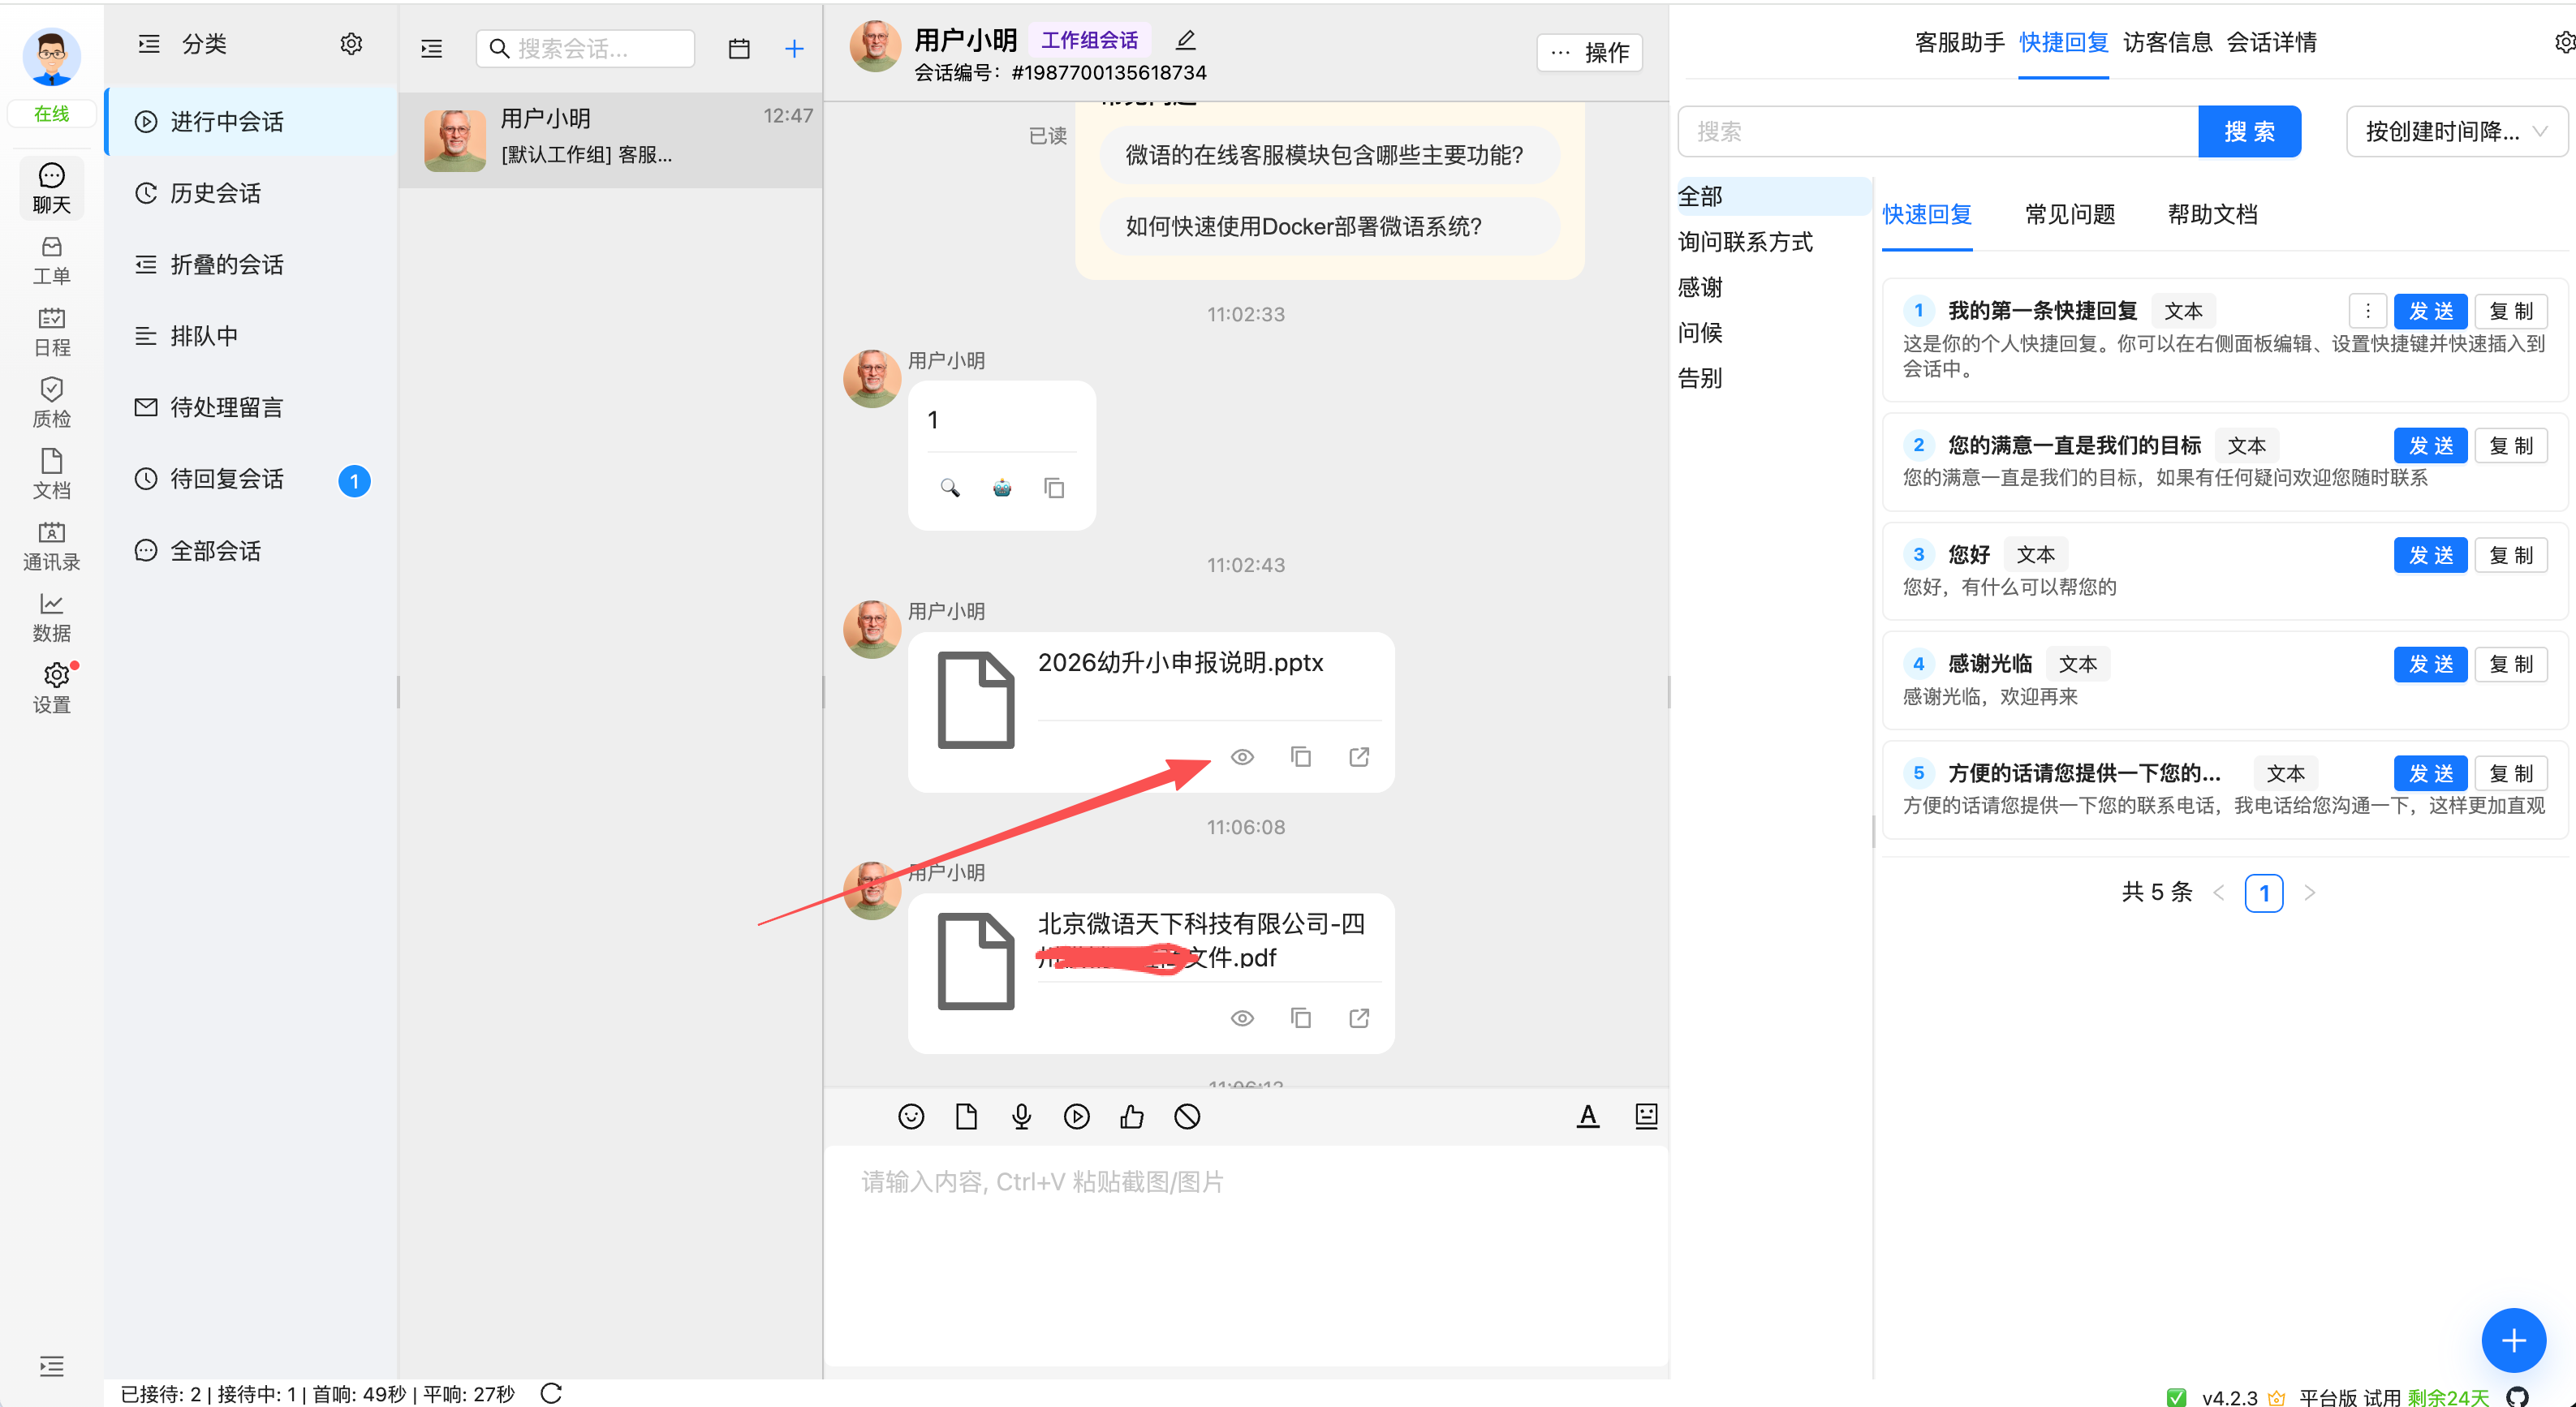Click the 搜索 search button
This screenshot has height=1407, width=2576.
pyautogui.click(x=2250, y=131)
